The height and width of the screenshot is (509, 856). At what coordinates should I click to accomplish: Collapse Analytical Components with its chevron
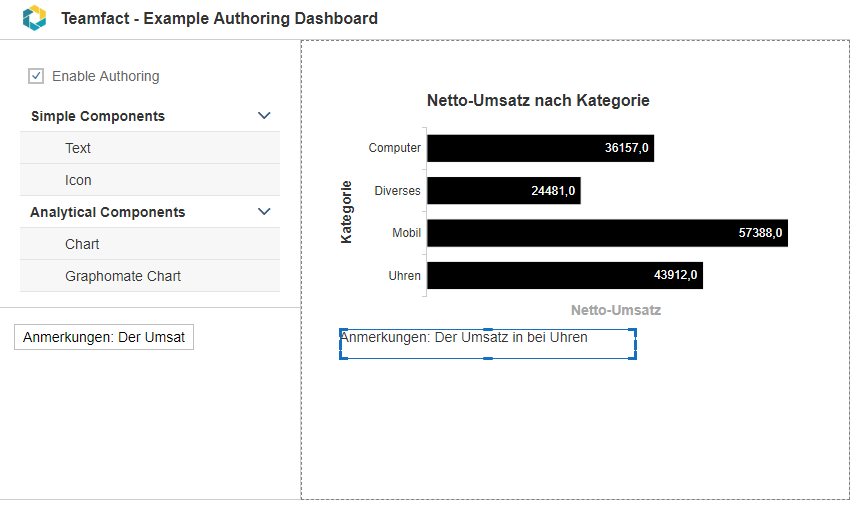[x=264, y=212]
